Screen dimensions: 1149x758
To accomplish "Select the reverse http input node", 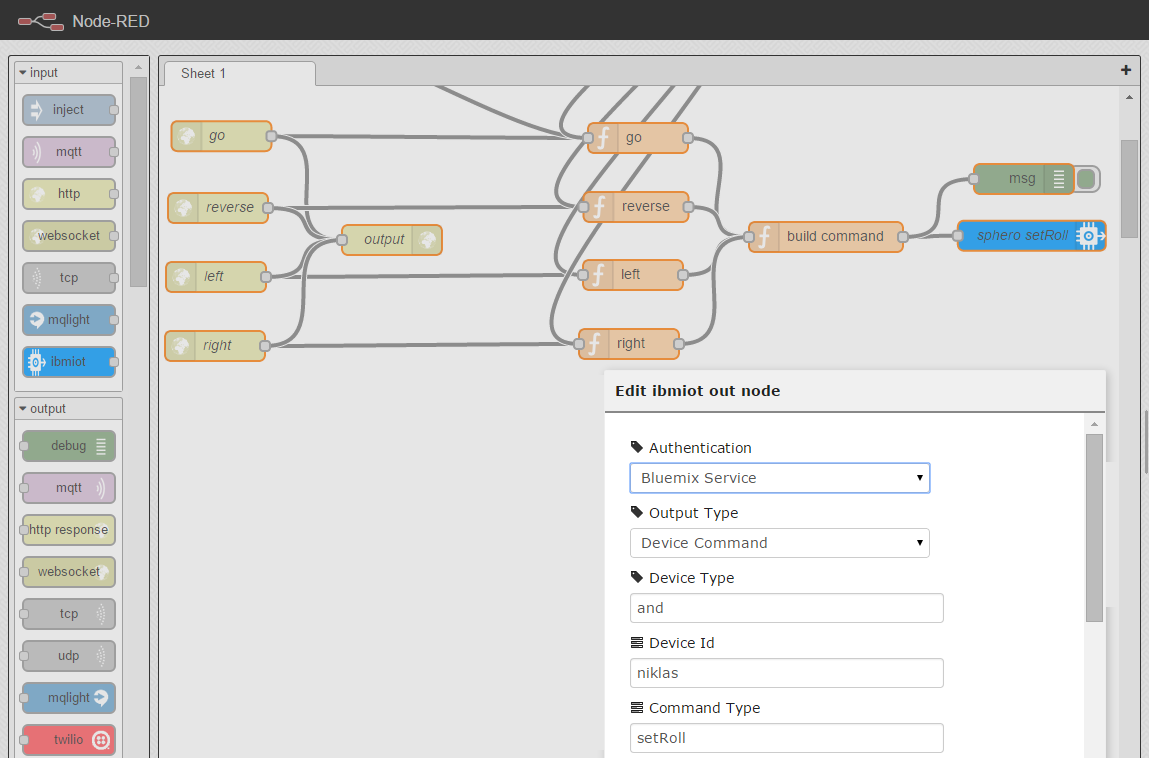I will tap(218, 207).
